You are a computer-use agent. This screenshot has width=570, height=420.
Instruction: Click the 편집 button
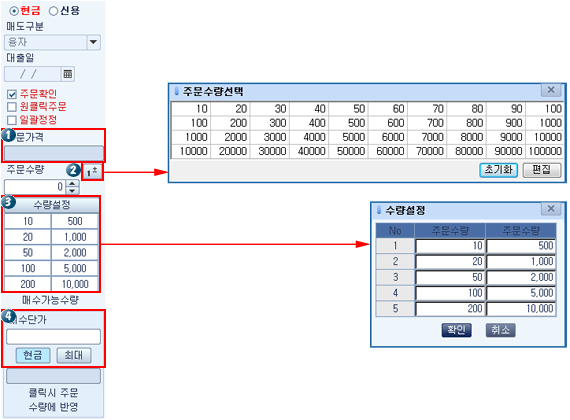coord(542,170)
